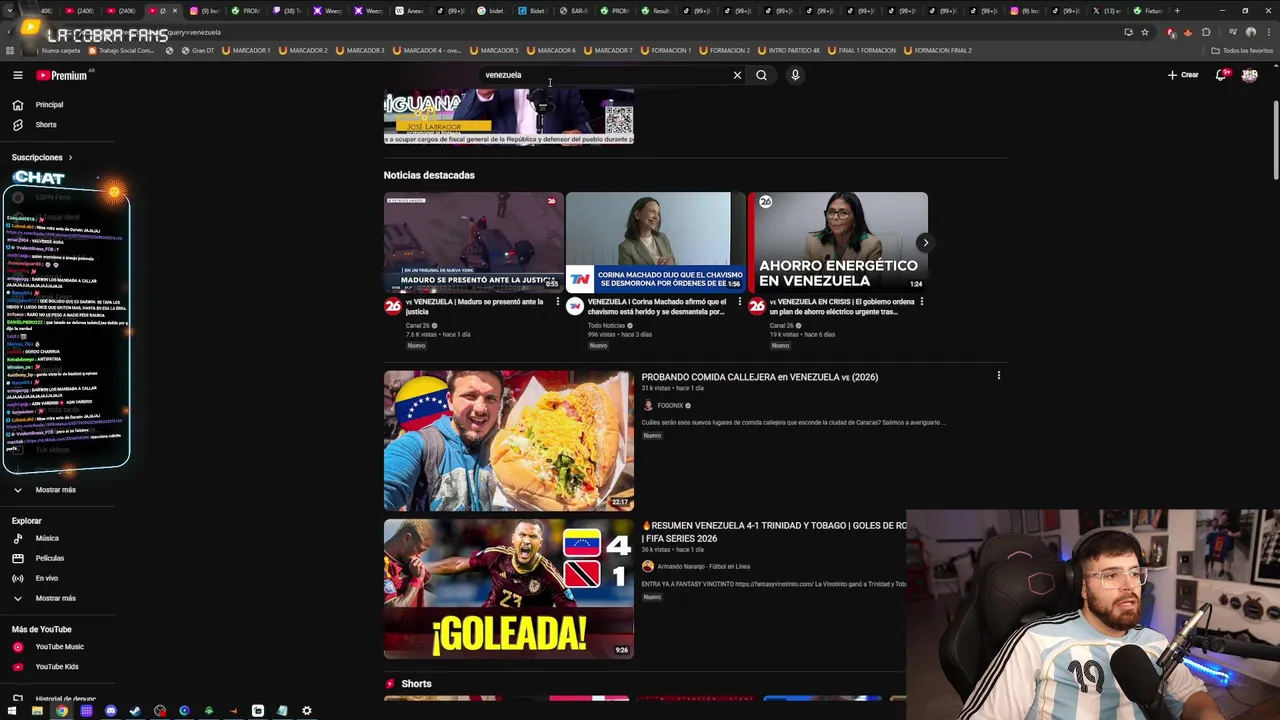Viewport: 1280px width, 720px height.
Task: Open the INTRO PARTIDO 4K bookmark
Action: tap(789, 50)
